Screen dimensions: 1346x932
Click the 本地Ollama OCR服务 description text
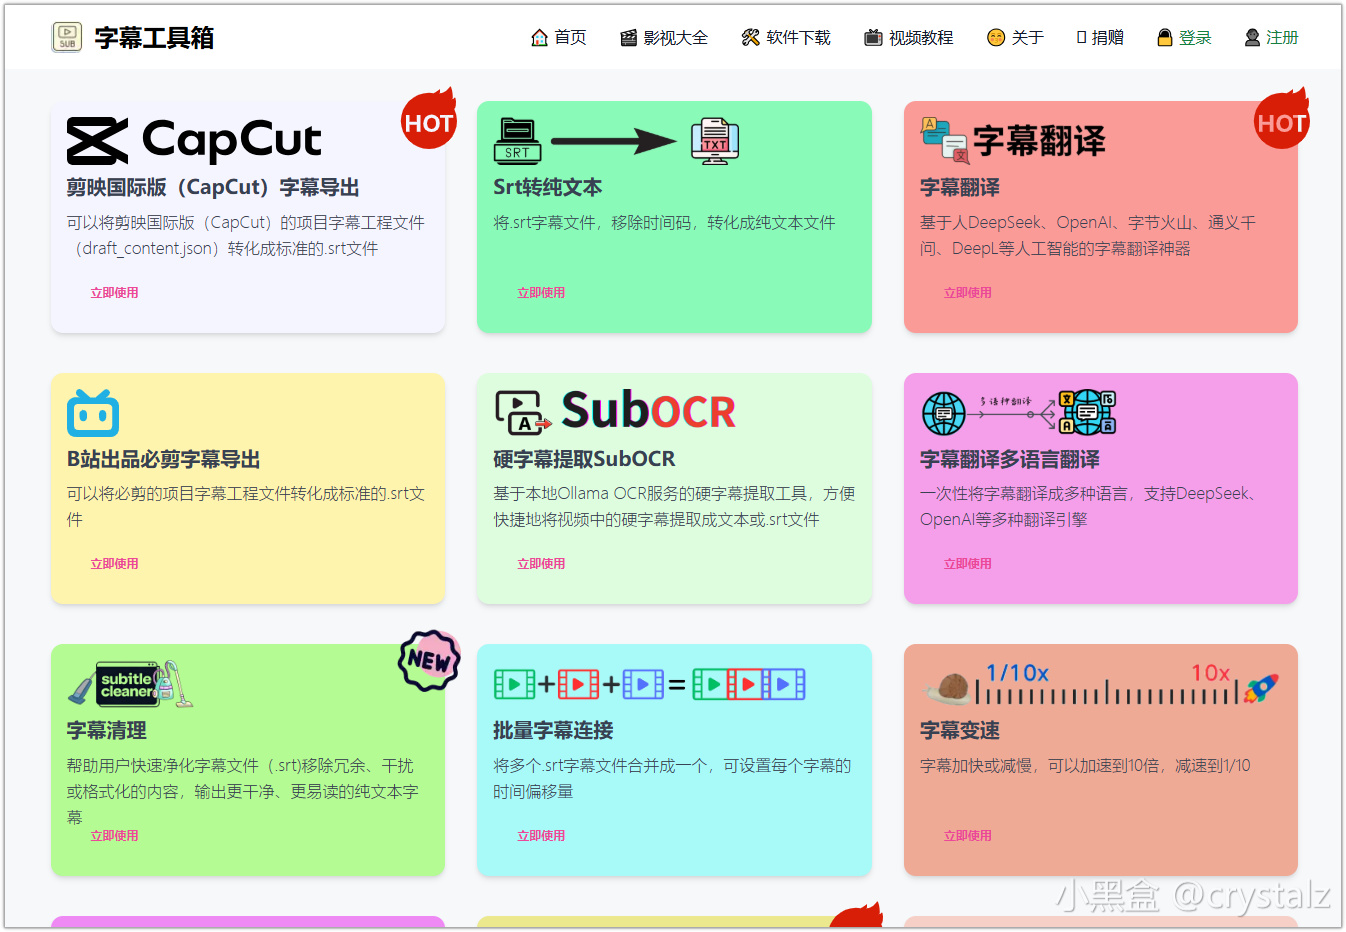674,507
